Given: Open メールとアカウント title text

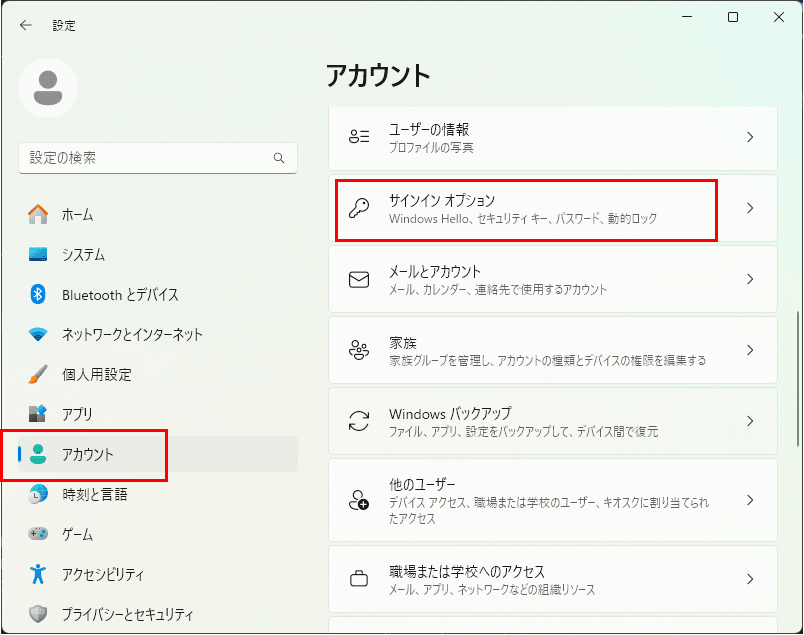Looking at the screenshot, I should pos(435,271).
